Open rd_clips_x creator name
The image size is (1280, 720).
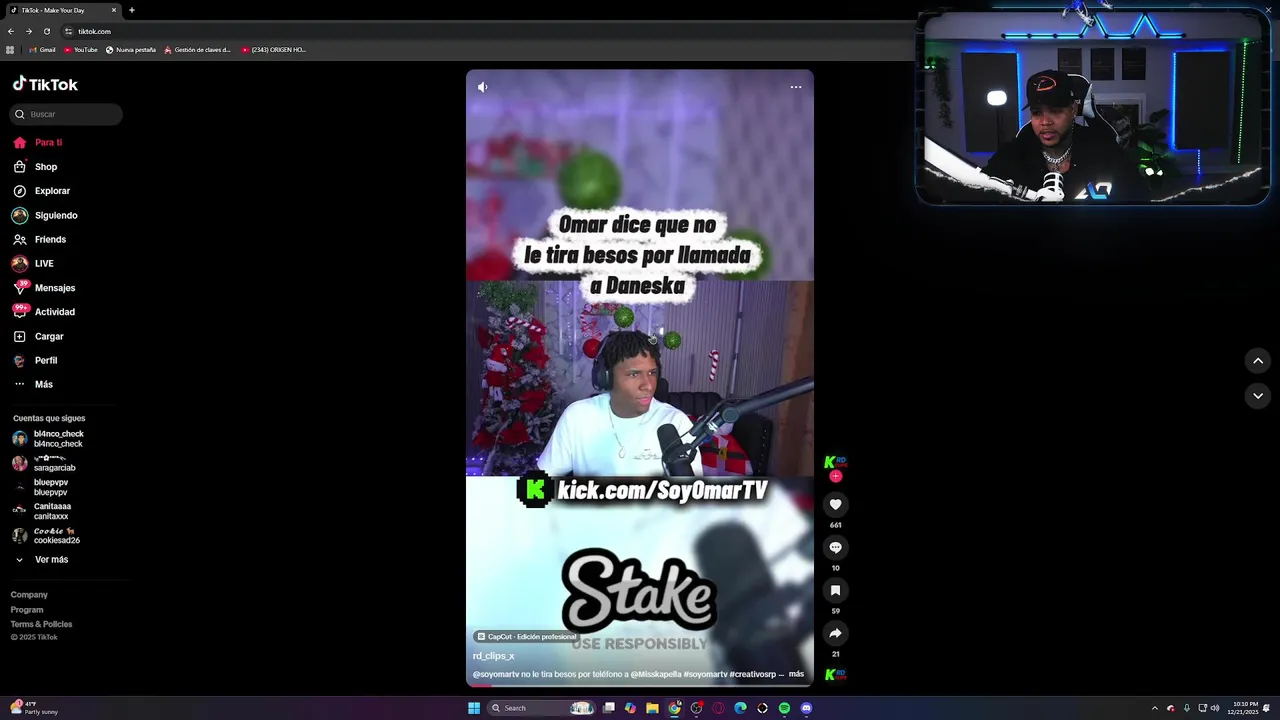(494, 656)
